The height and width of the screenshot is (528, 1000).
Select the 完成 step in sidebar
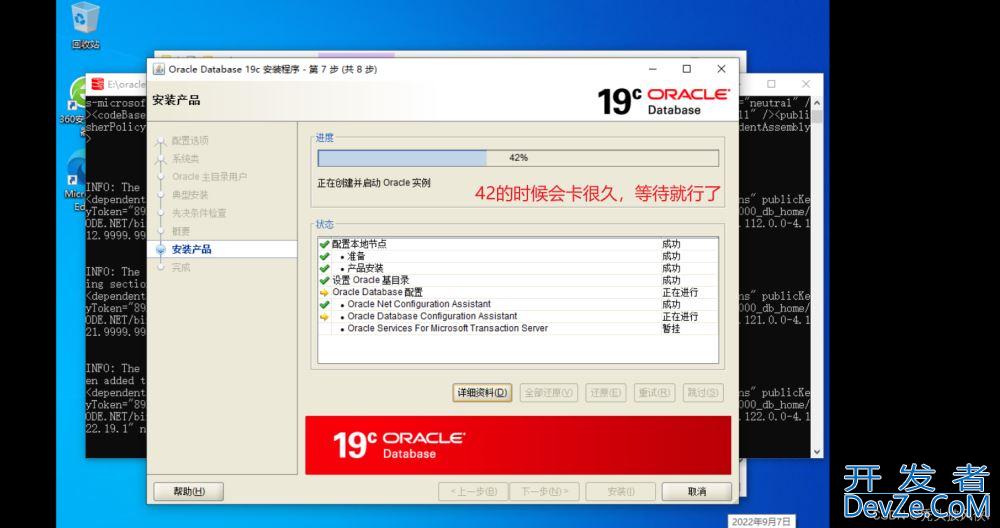pyautogui.click(x=180, y=268)
